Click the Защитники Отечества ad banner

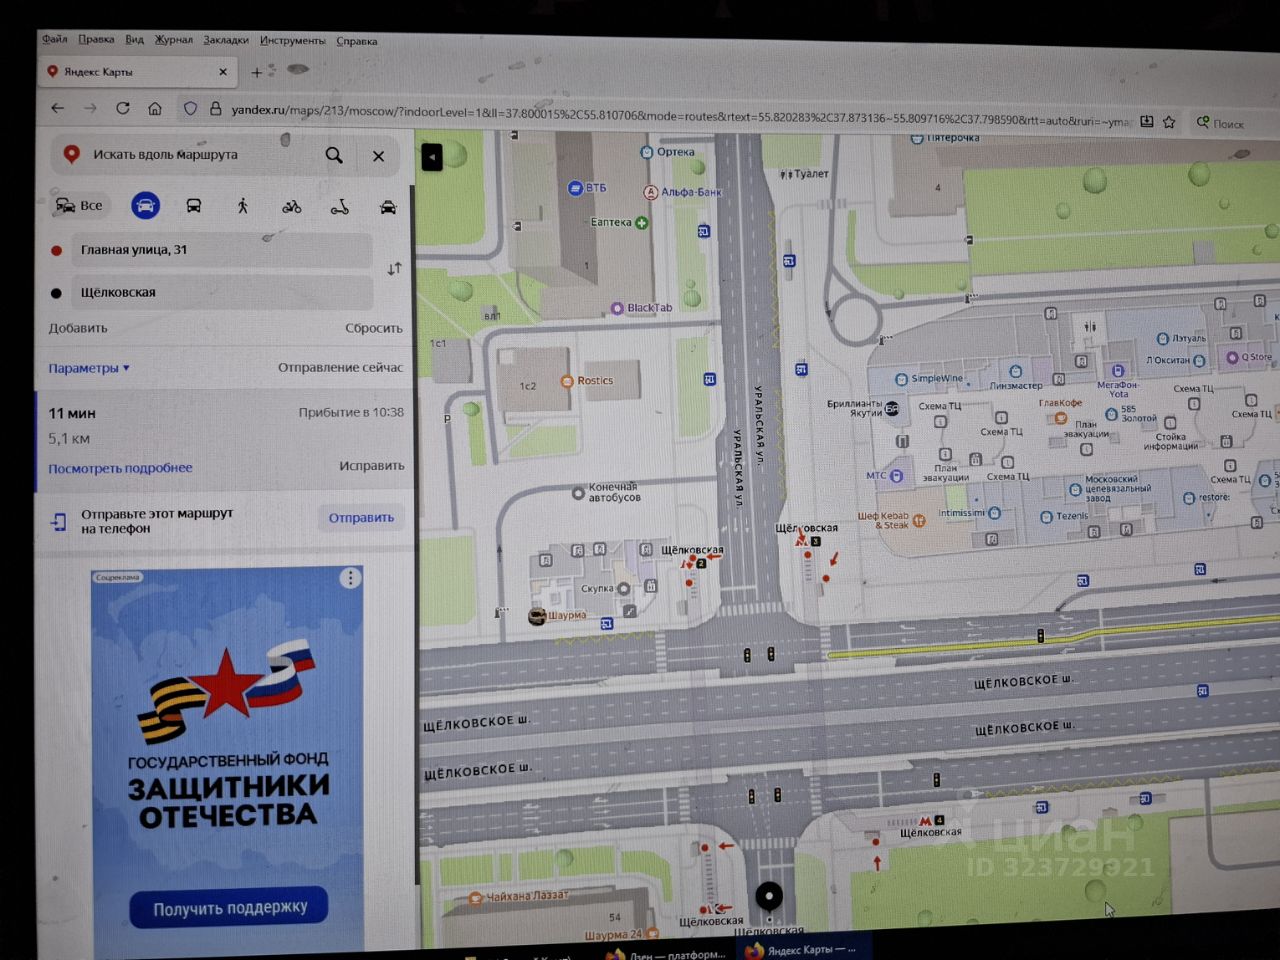coord(227,760)
